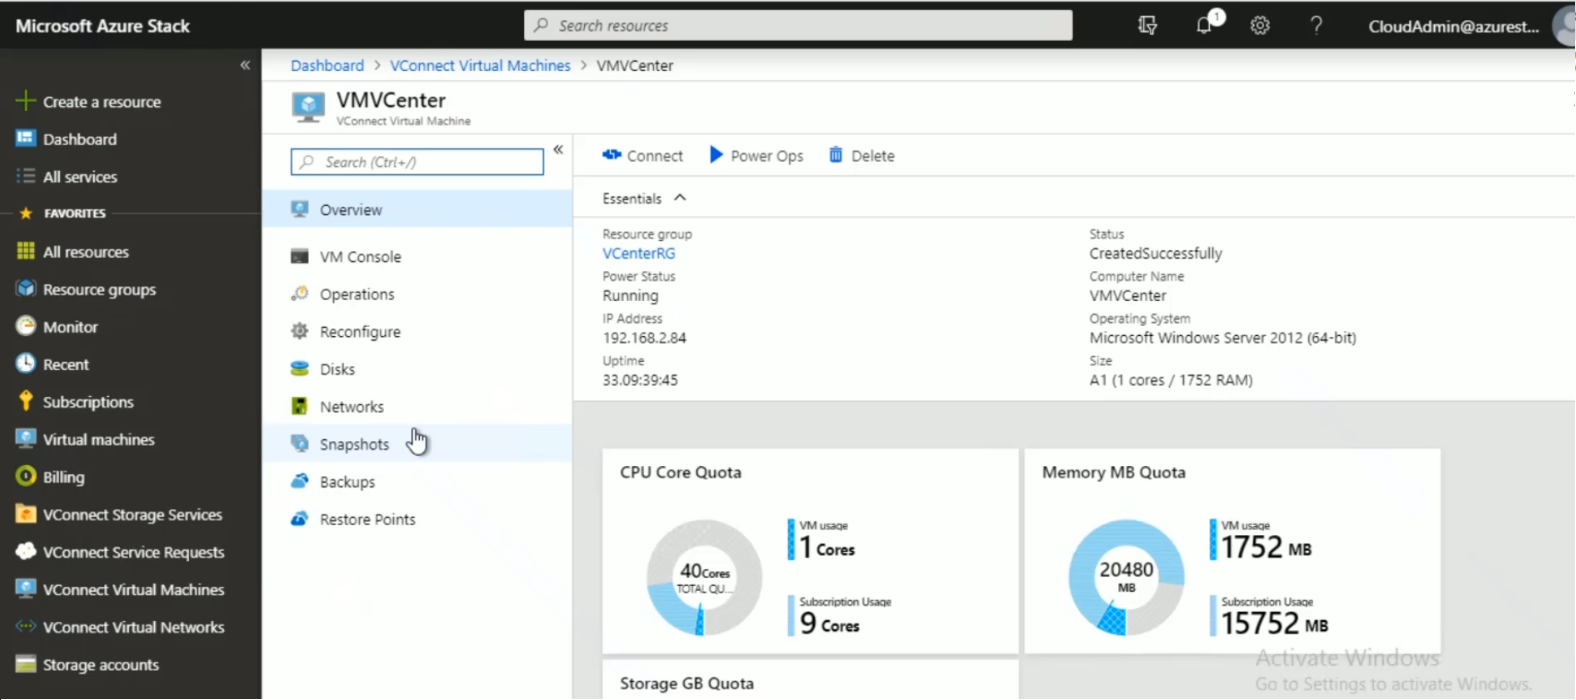Open the VCenterRG resource group link
The height and width of the screenshot is (700, 1576).
click(x=639, y=253)
